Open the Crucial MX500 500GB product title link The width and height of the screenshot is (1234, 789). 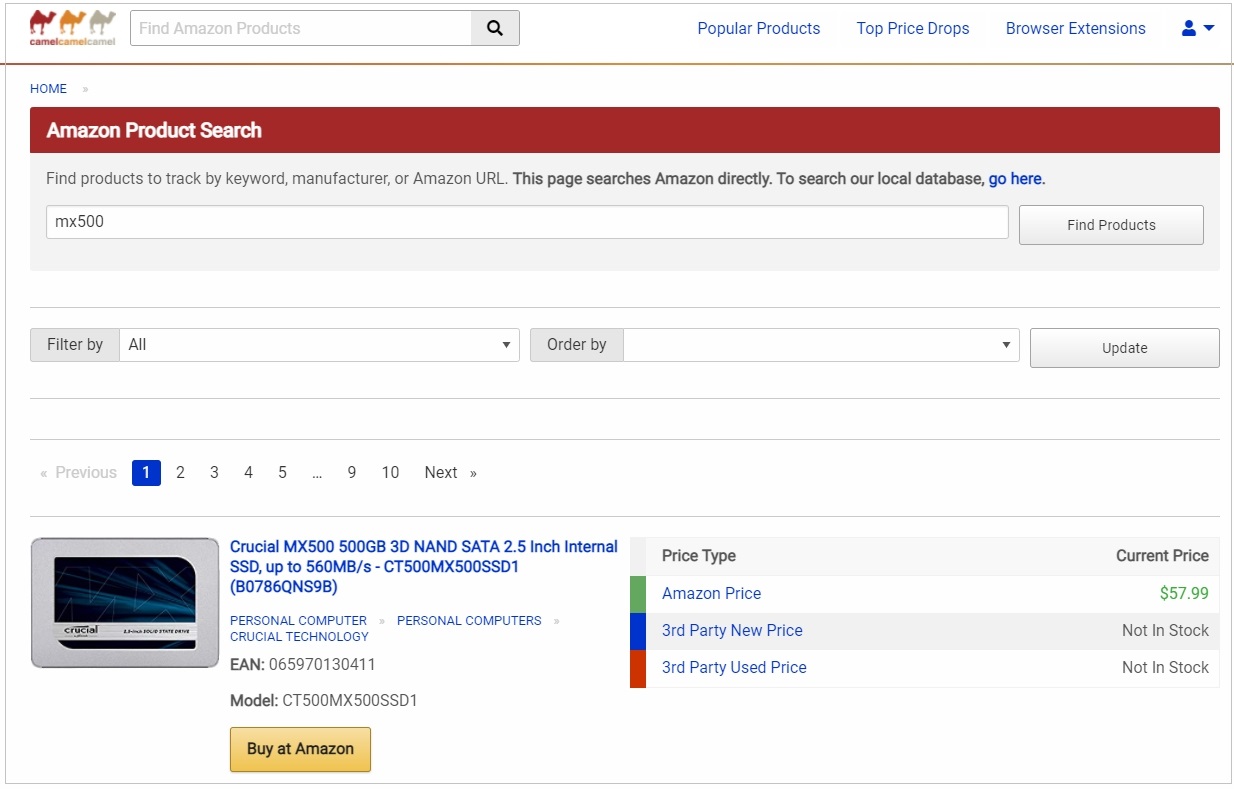point(424,566)
